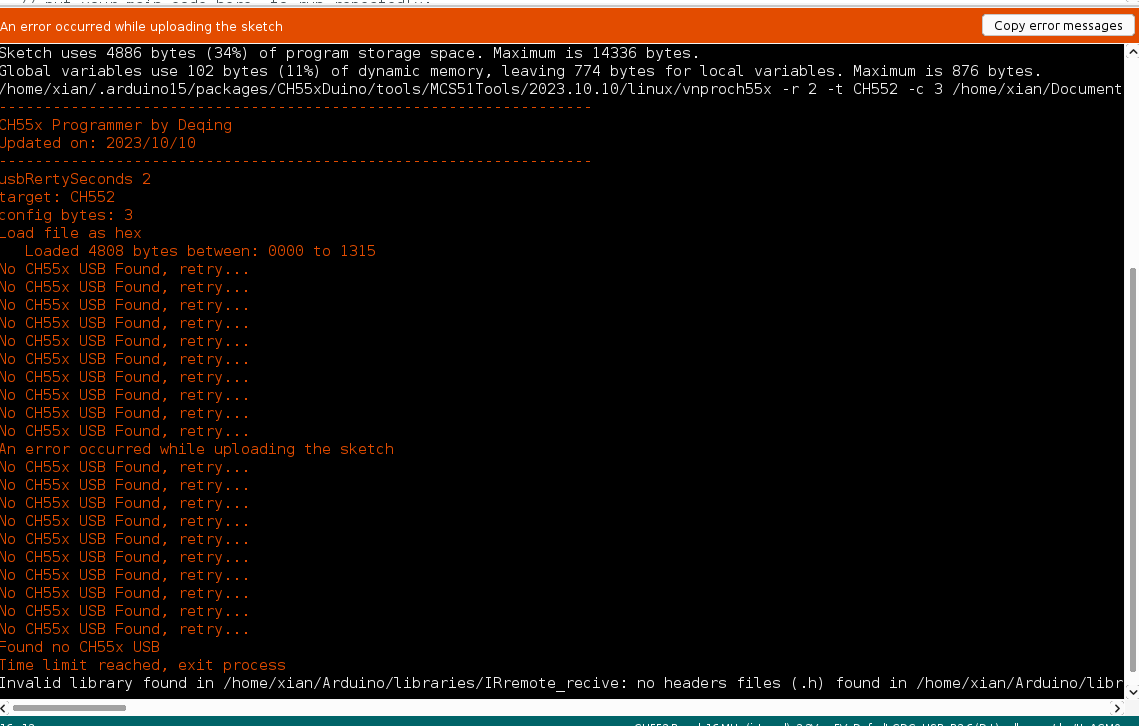Screen dimensions: 1139x726
Task: Click the 'Loaded 4808 bytes between' line
Action: coord(200,251)
